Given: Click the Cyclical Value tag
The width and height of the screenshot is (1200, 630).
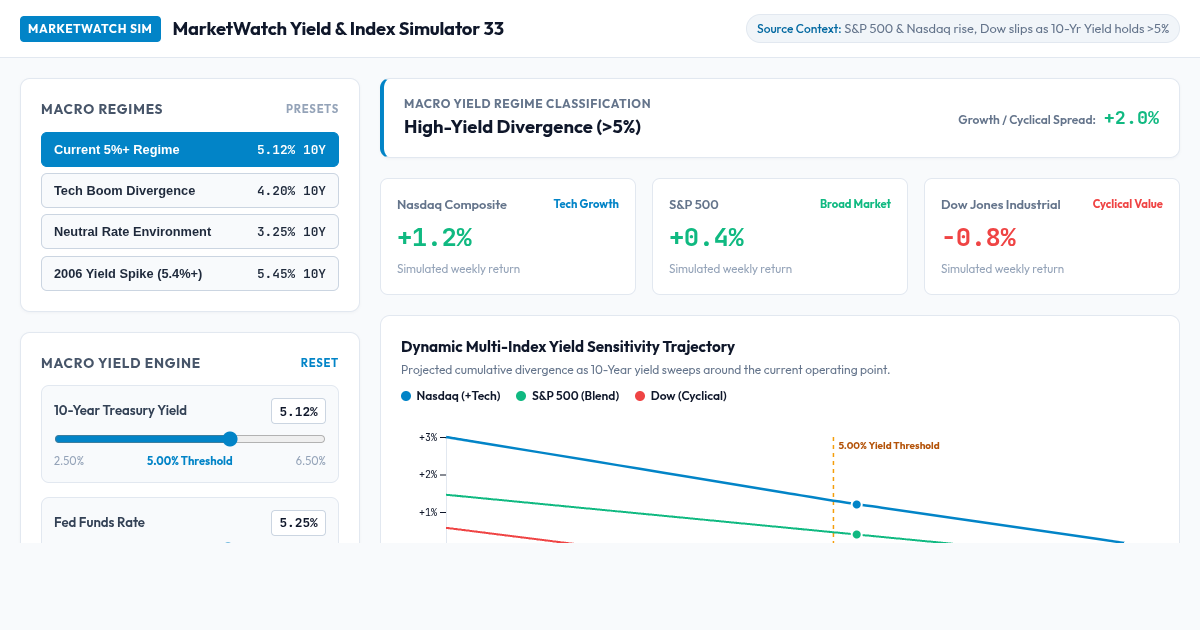Looking at the screenshot, I should pyautogui.click(x=1128, y=204).
